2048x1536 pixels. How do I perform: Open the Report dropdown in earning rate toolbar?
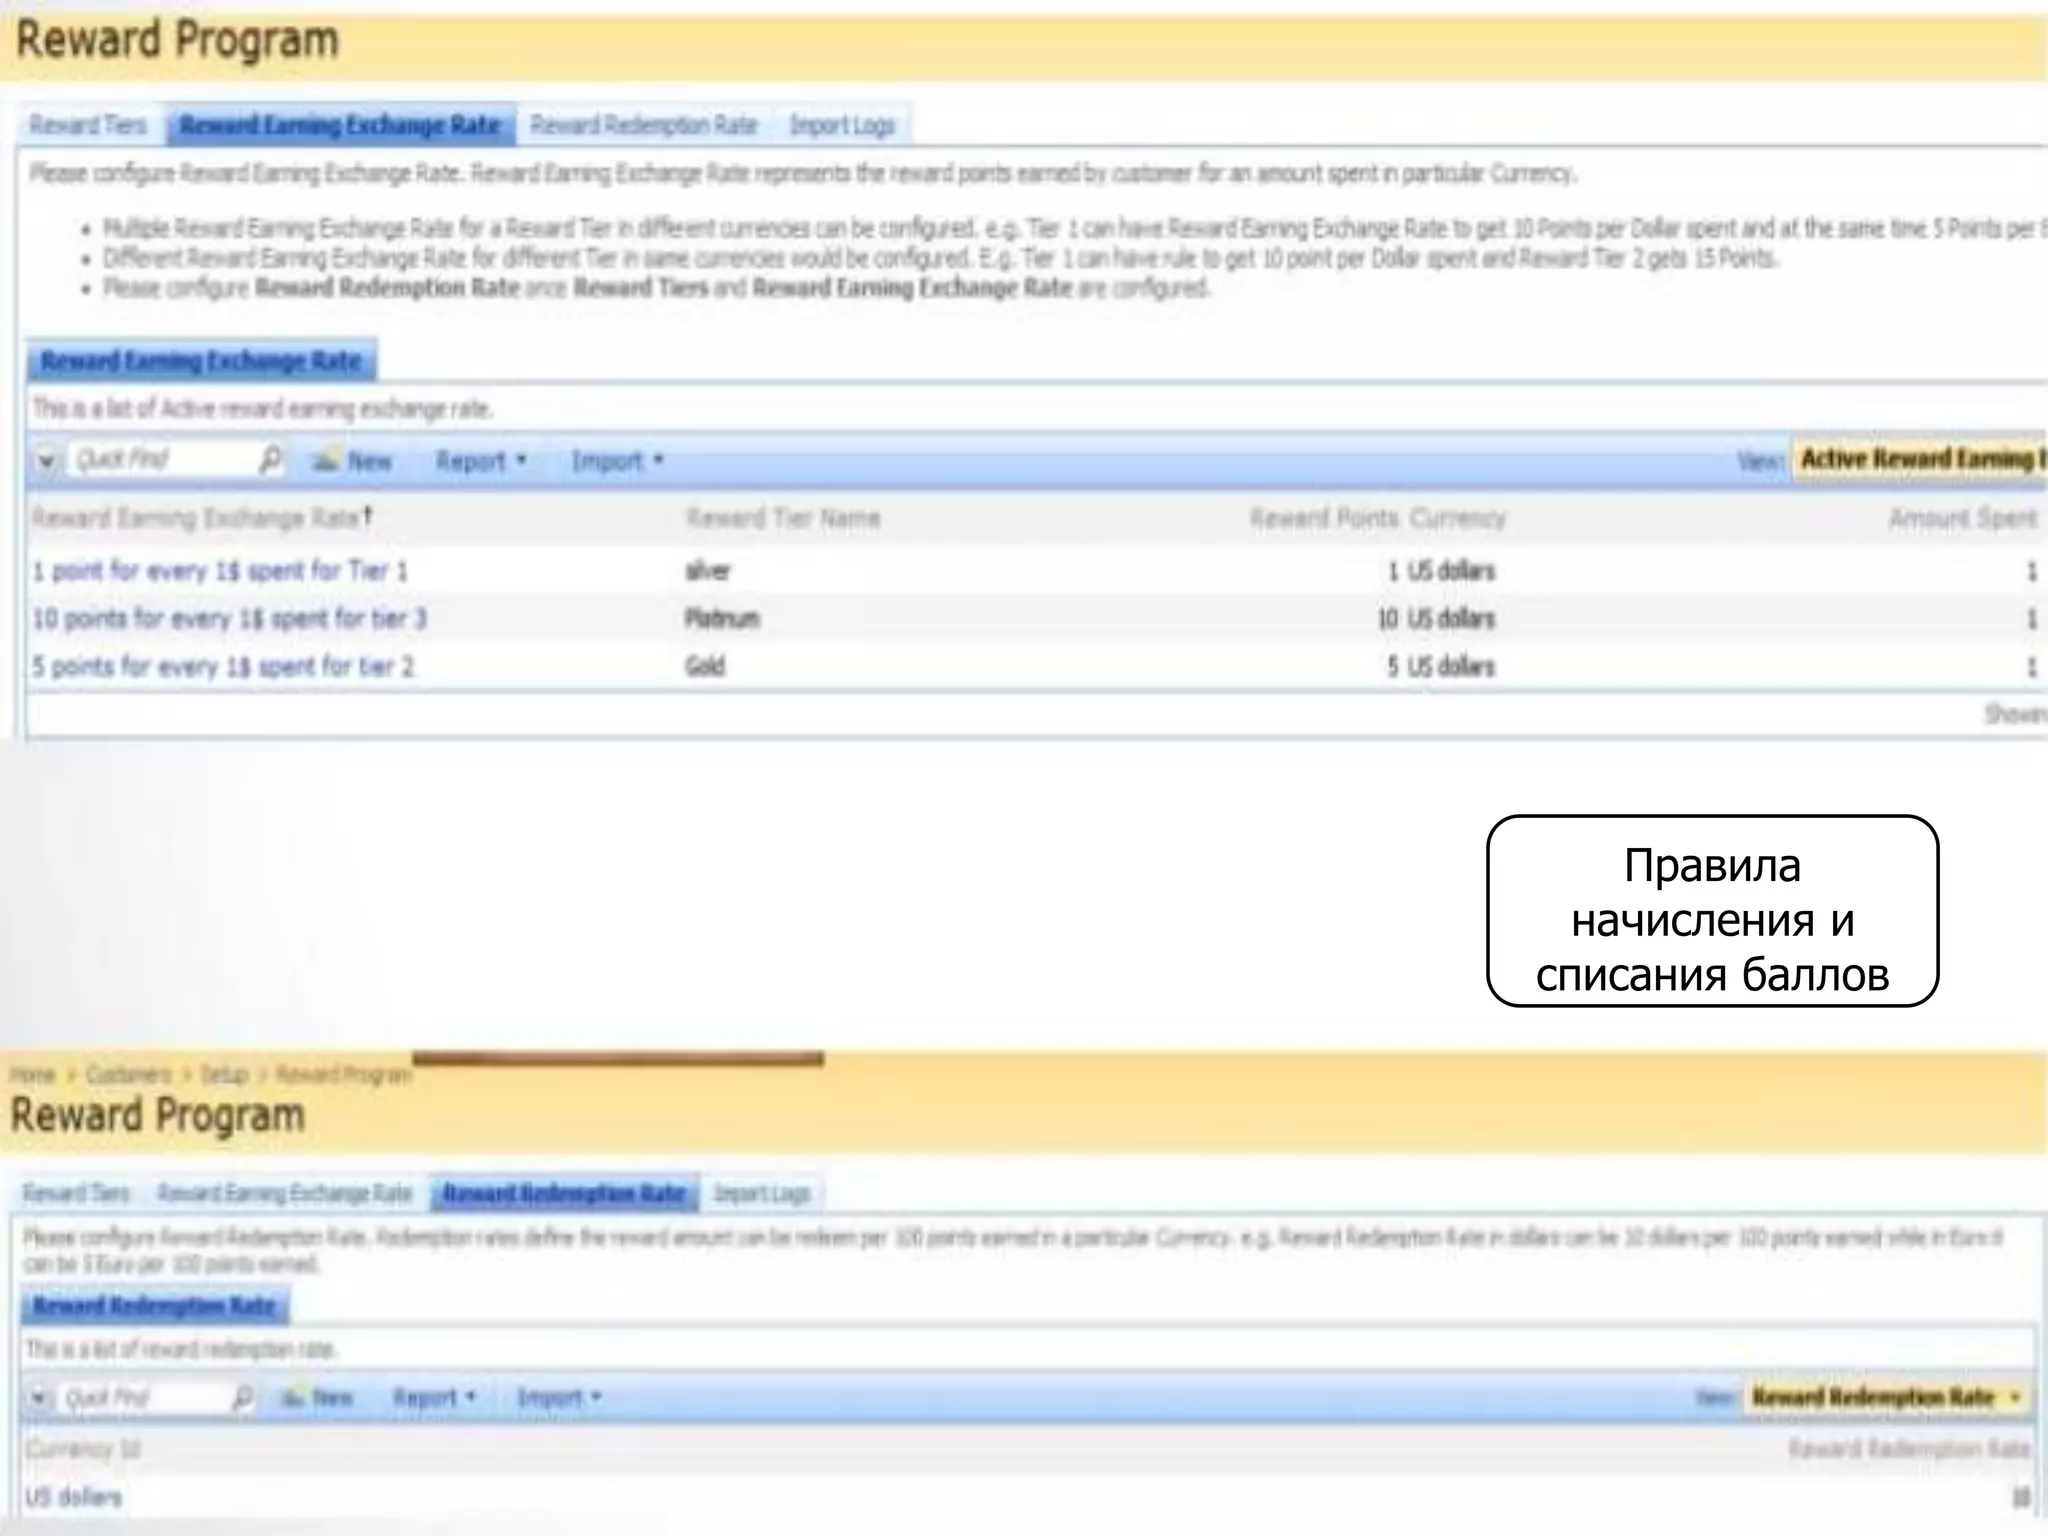480,461
